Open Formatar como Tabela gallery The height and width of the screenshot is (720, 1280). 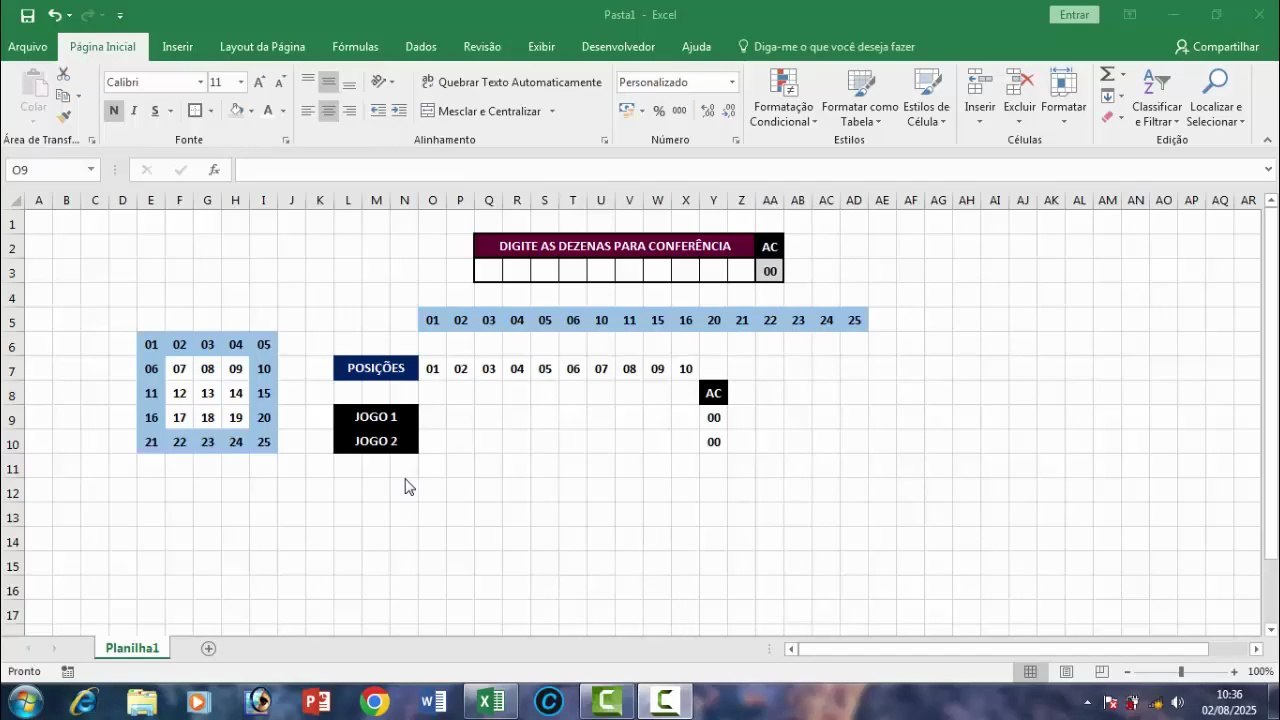click(860, 98)
